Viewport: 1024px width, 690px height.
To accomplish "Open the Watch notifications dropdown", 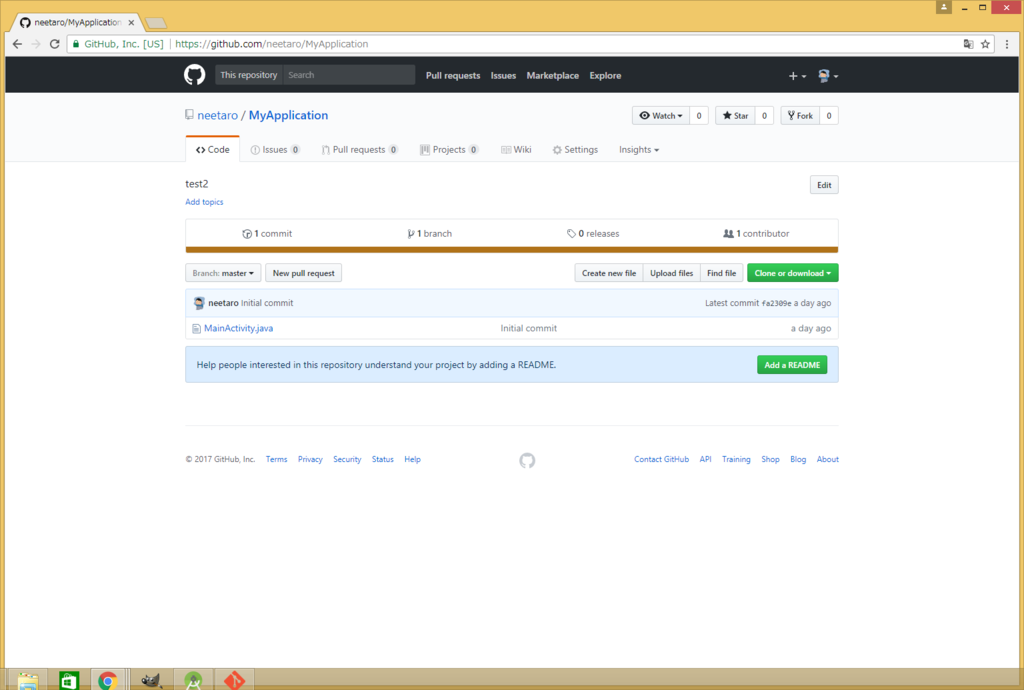I will click(x=660, y=116).
